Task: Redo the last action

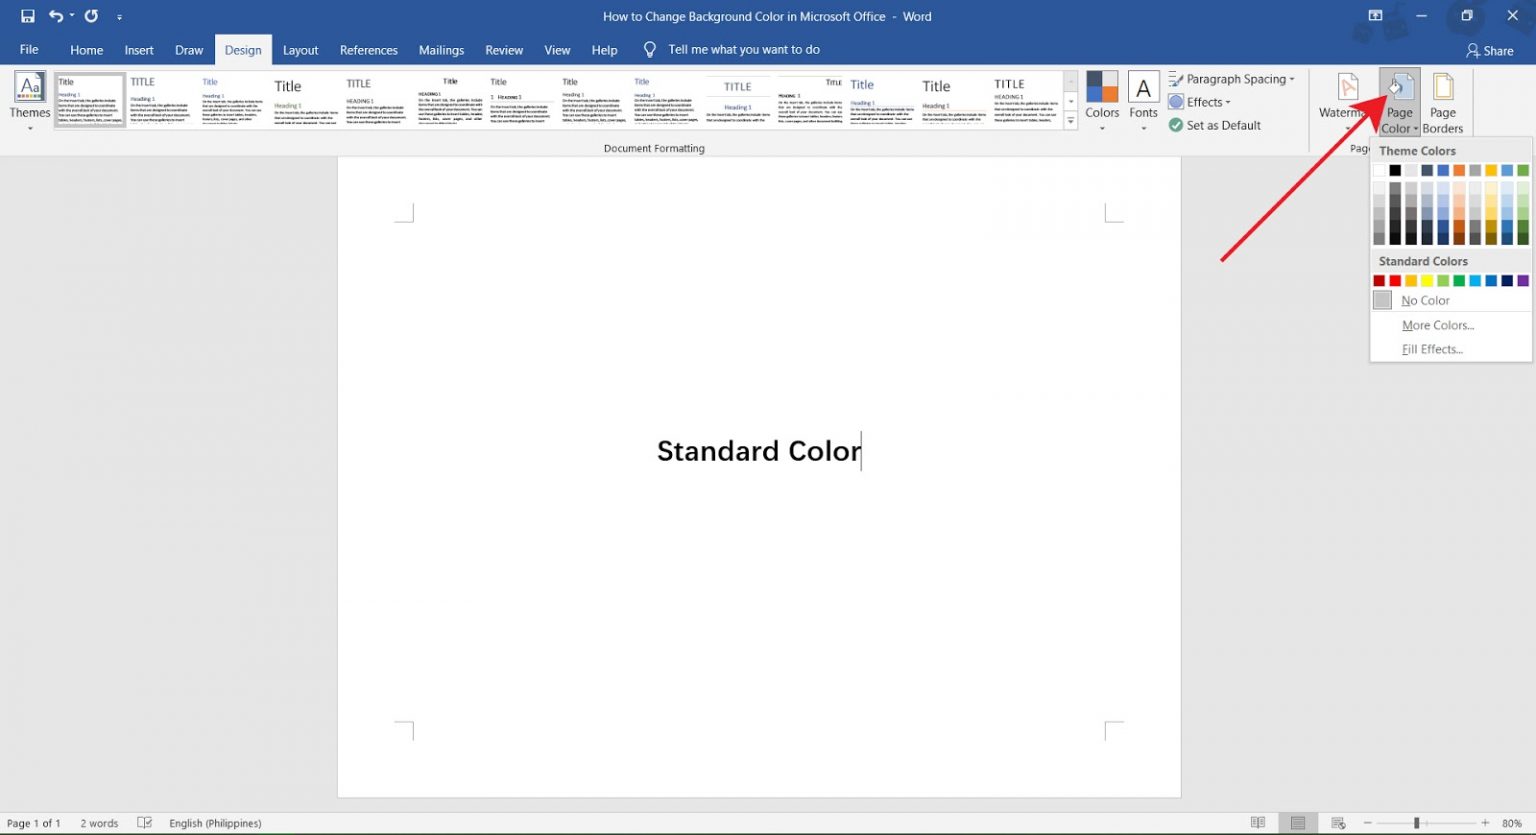Action: (91, 16)
